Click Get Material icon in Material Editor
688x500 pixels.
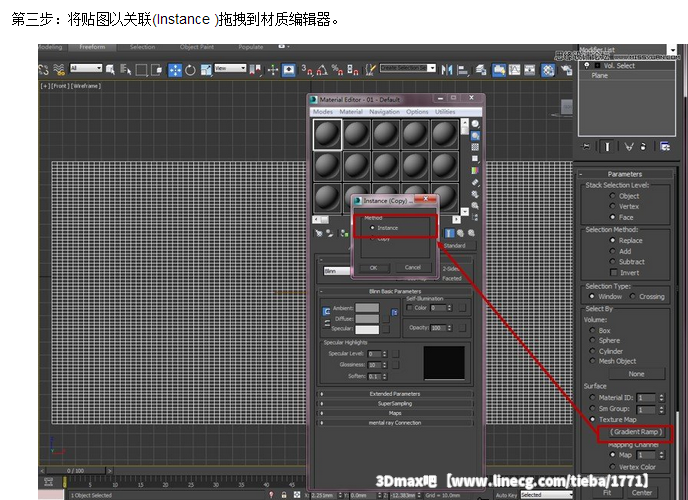tap(319, 233)
